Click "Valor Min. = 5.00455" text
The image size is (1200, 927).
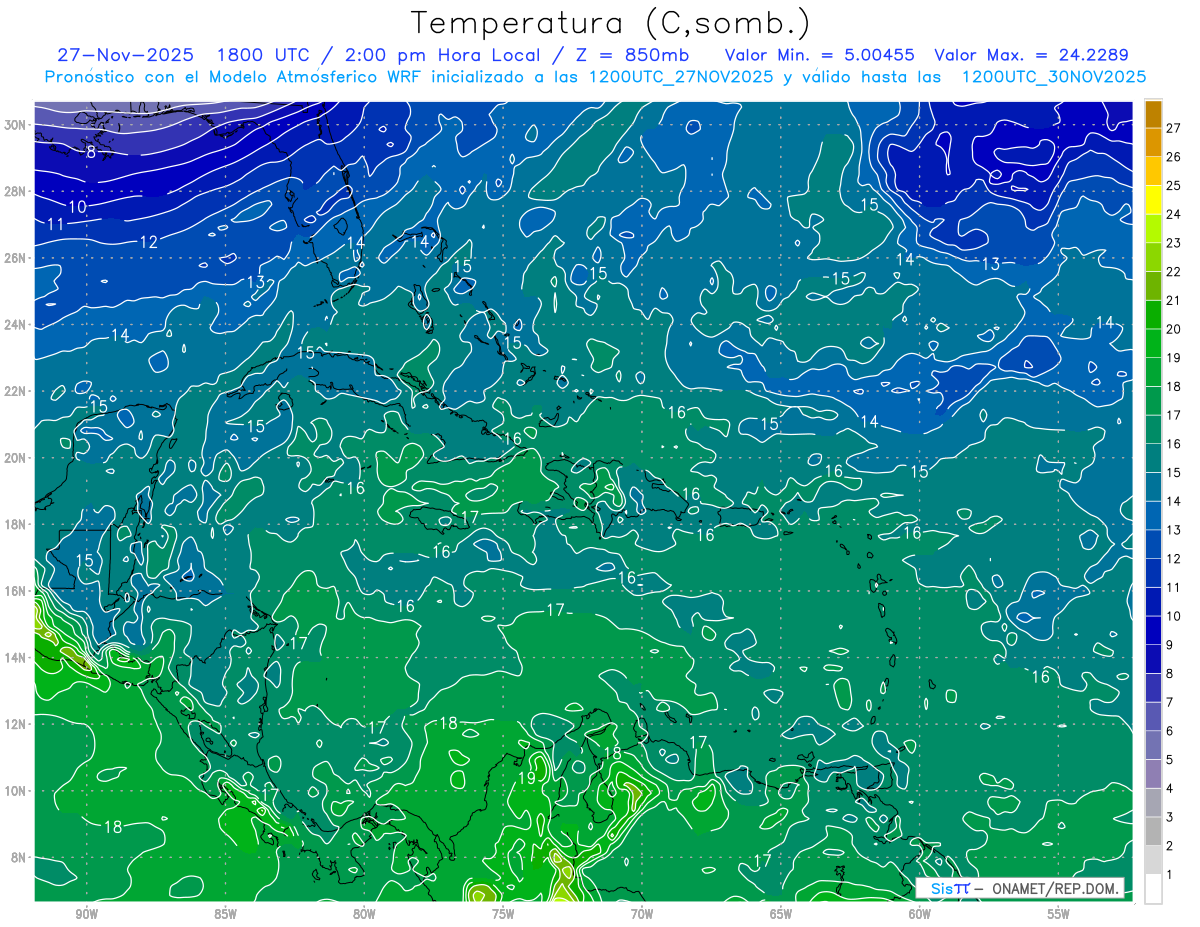tap(819, 55)
